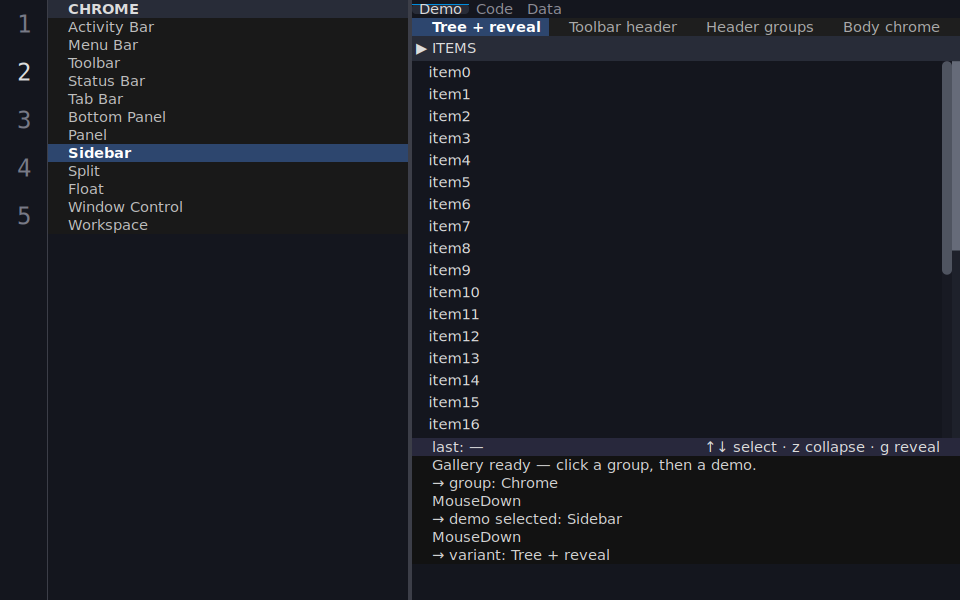The height and width of the screenshot is (600, 960).
Task: Open the Code tab
Action: 494,9
